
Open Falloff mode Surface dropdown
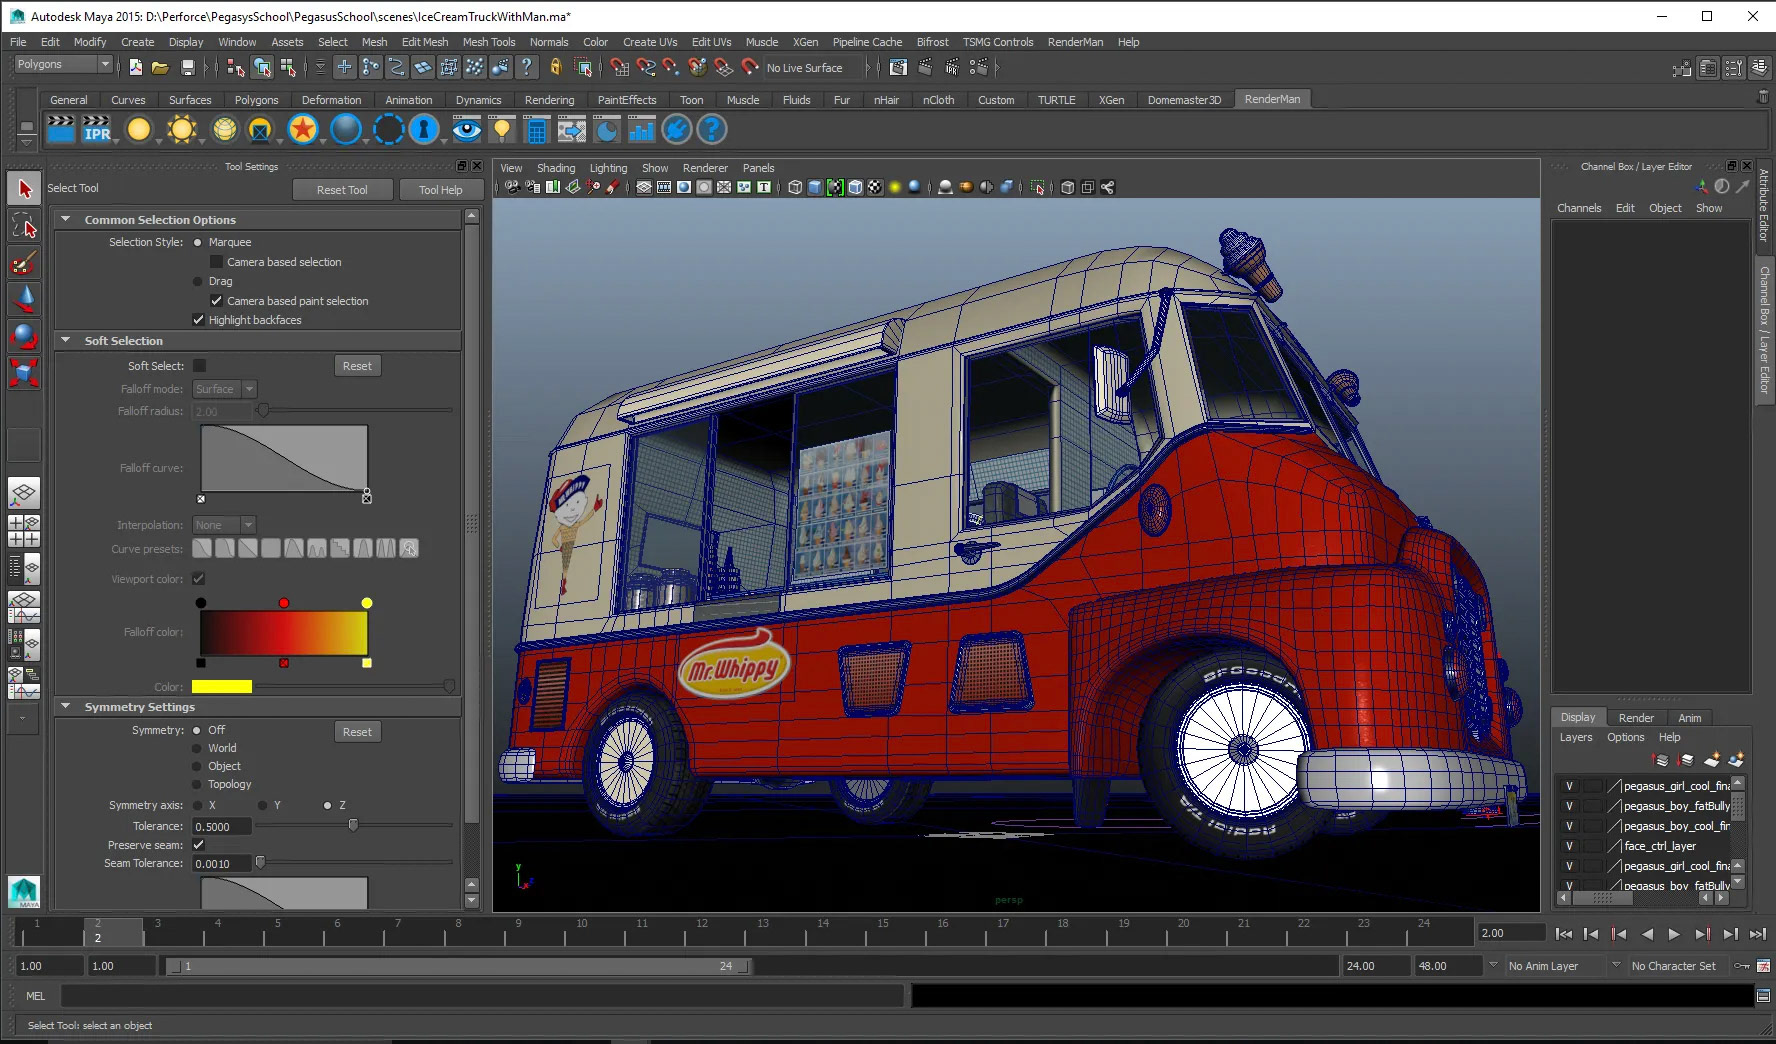pyautogui.click(x=225, y=389)
